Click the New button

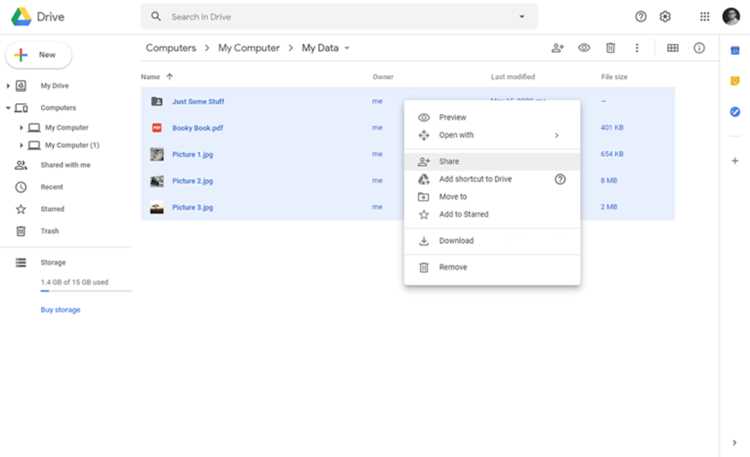click(38, 55)
